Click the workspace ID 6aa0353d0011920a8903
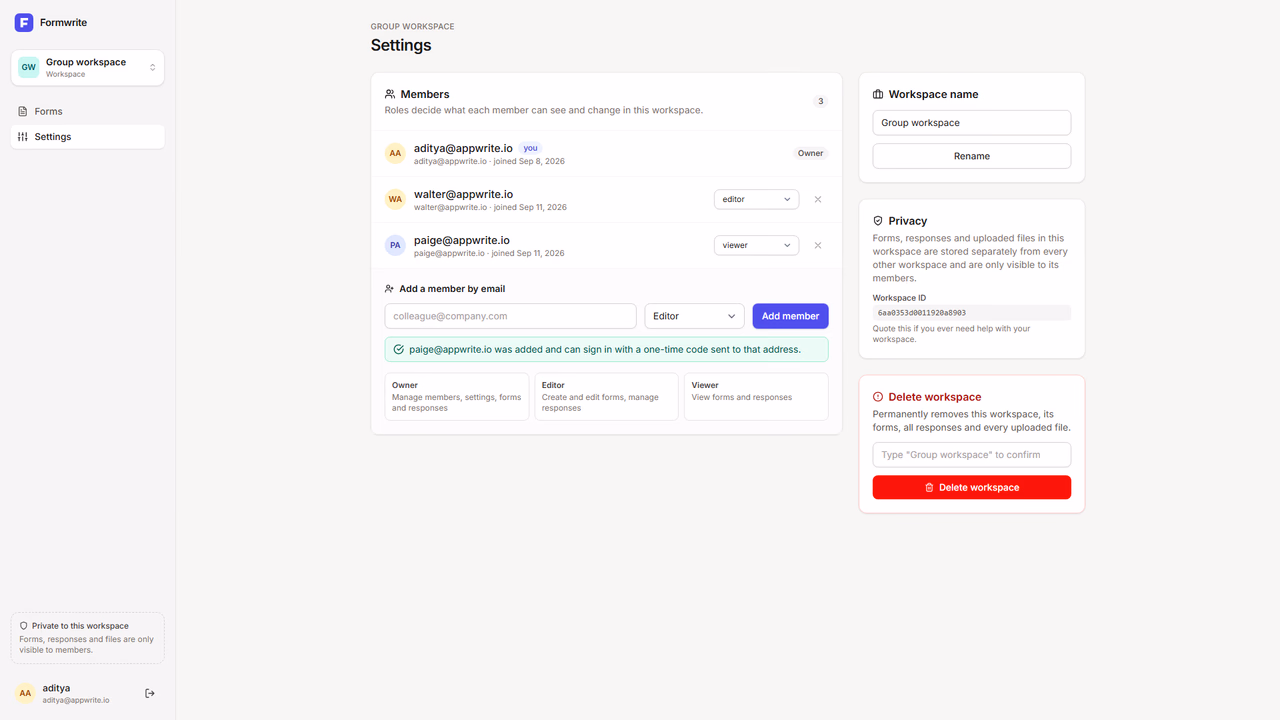The width and height of the screenshot is (1280, 720). [972, 313]
